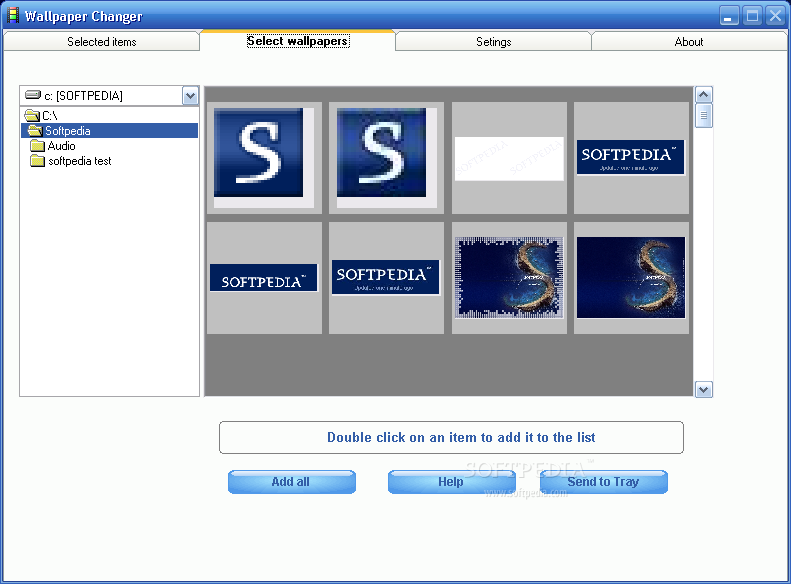This screenshot has width=791, height=584.
Task: Click the open folder icon beside C:\
Action: point(32,116)
